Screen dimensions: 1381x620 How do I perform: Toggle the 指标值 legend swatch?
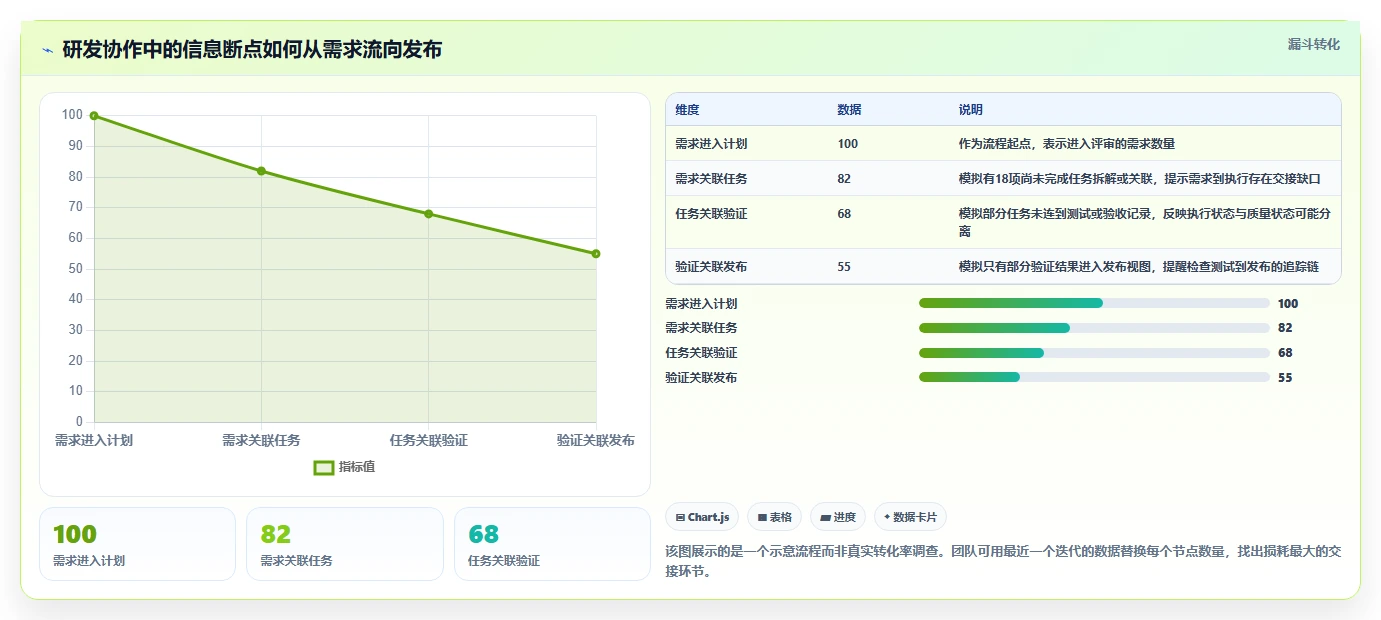click(x=323, y=467)
